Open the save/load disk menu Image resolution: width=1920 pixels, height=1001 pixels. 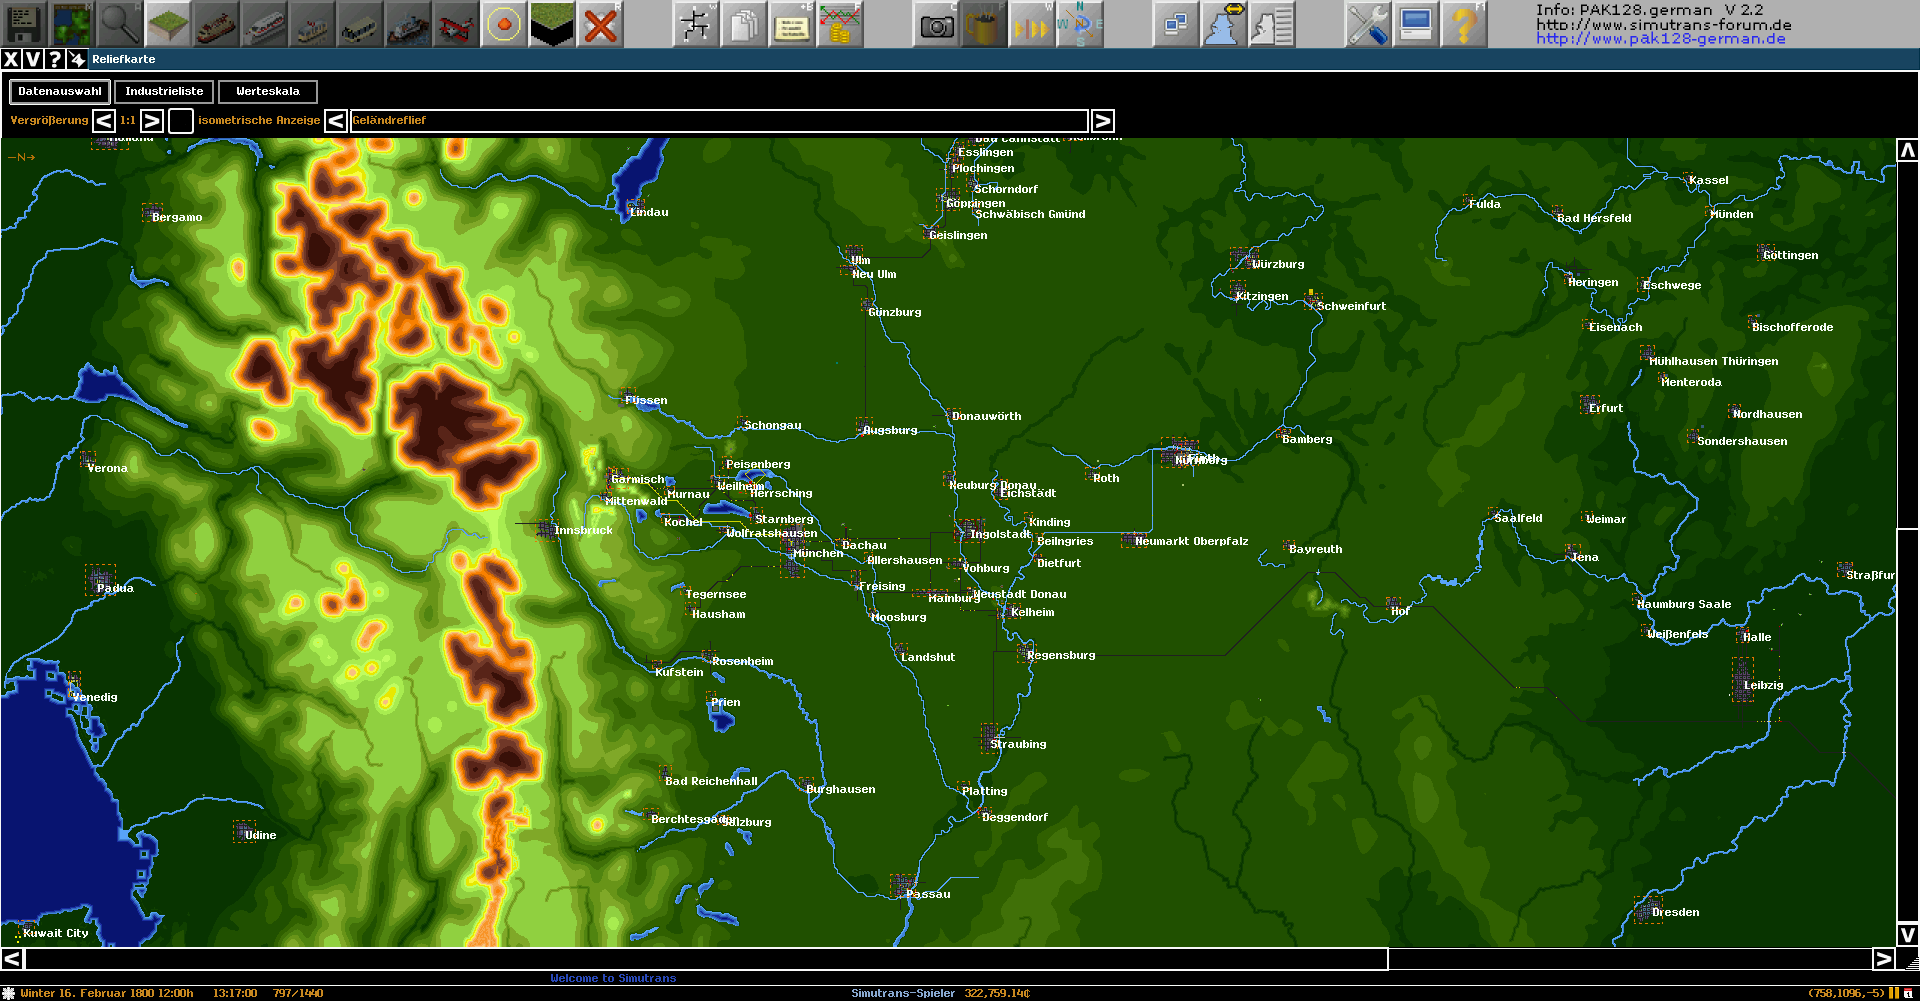23,24
